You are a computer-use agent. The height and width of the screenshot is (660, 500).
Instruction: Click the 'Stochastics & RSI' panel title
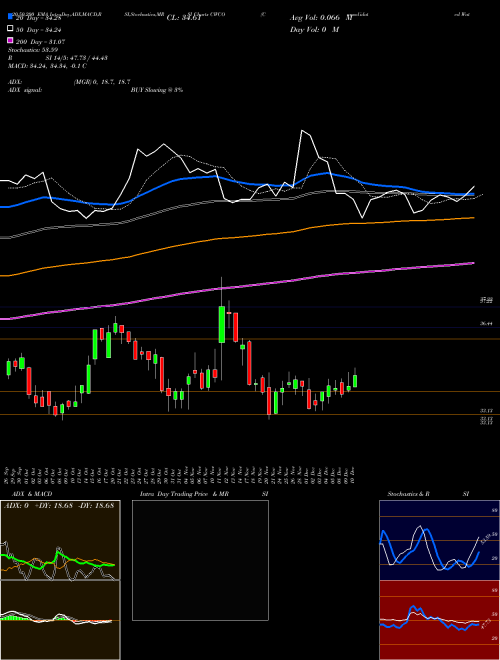coord(428,494)
